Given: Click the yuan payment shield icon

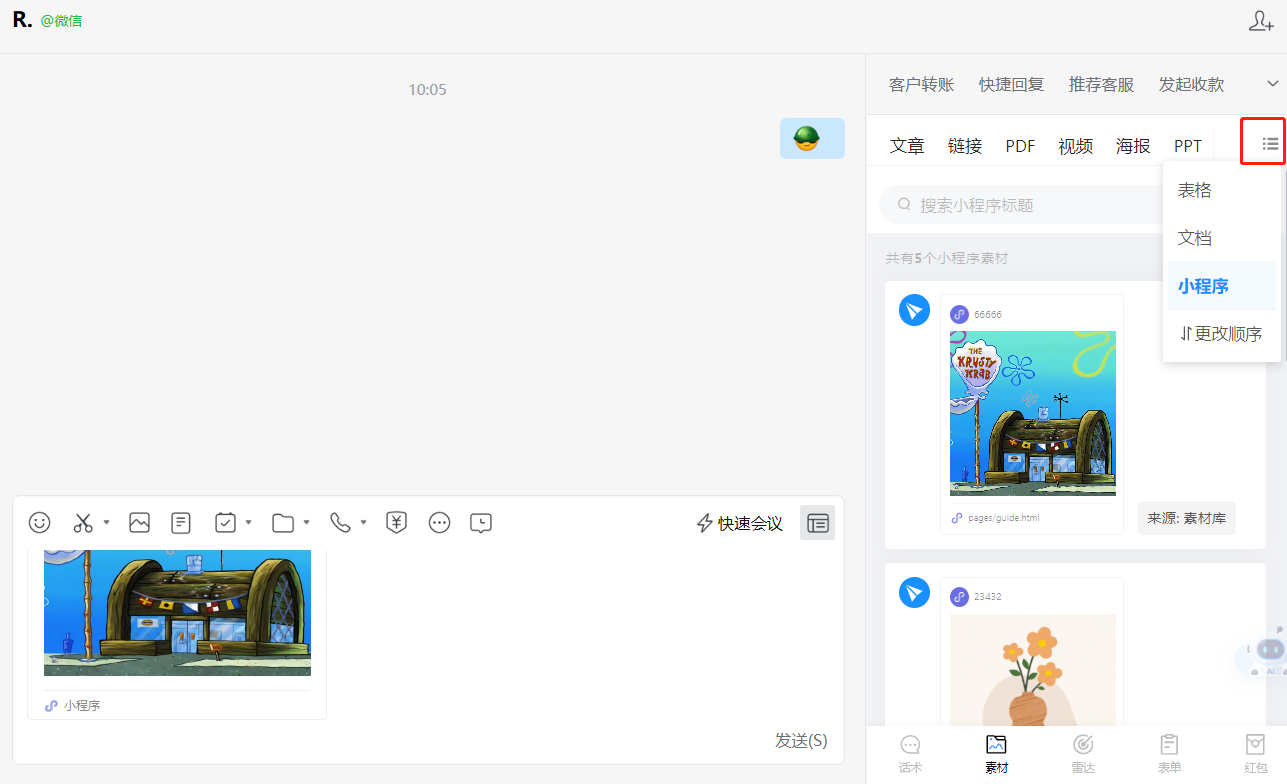Looking at the screenshot, I should pos(397,522).
